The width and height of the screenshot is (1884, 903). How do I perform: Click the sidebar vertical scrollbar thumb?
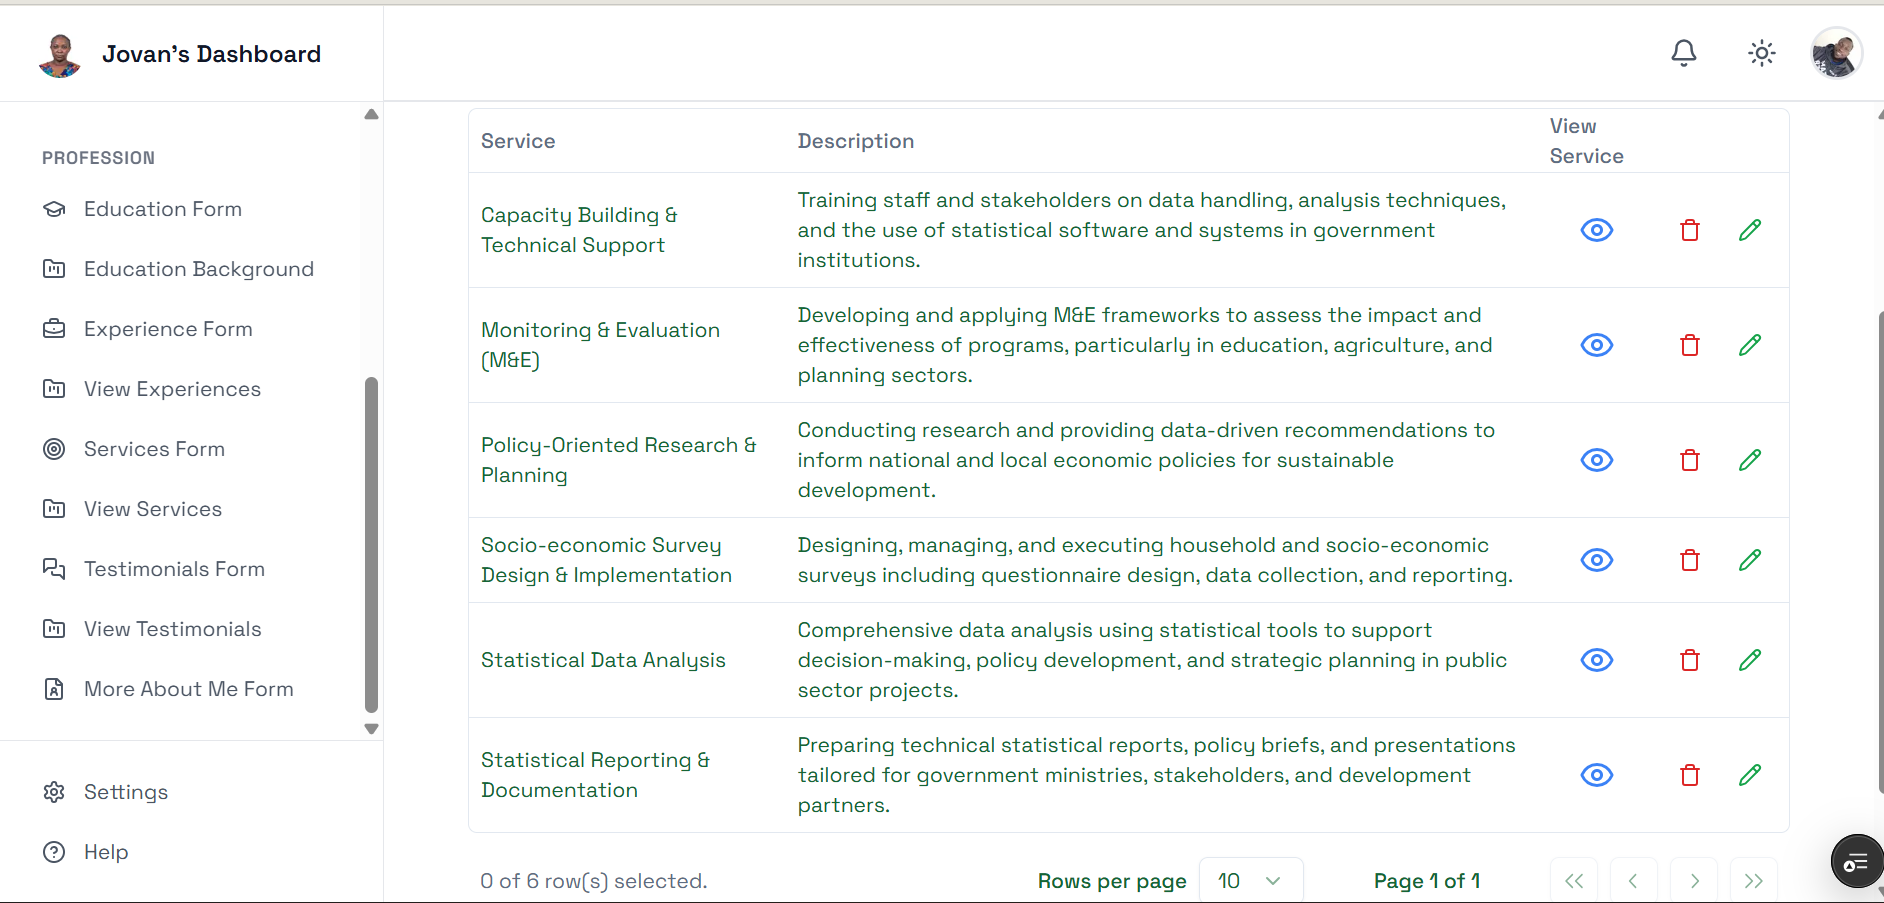click(x=372, y=544)
